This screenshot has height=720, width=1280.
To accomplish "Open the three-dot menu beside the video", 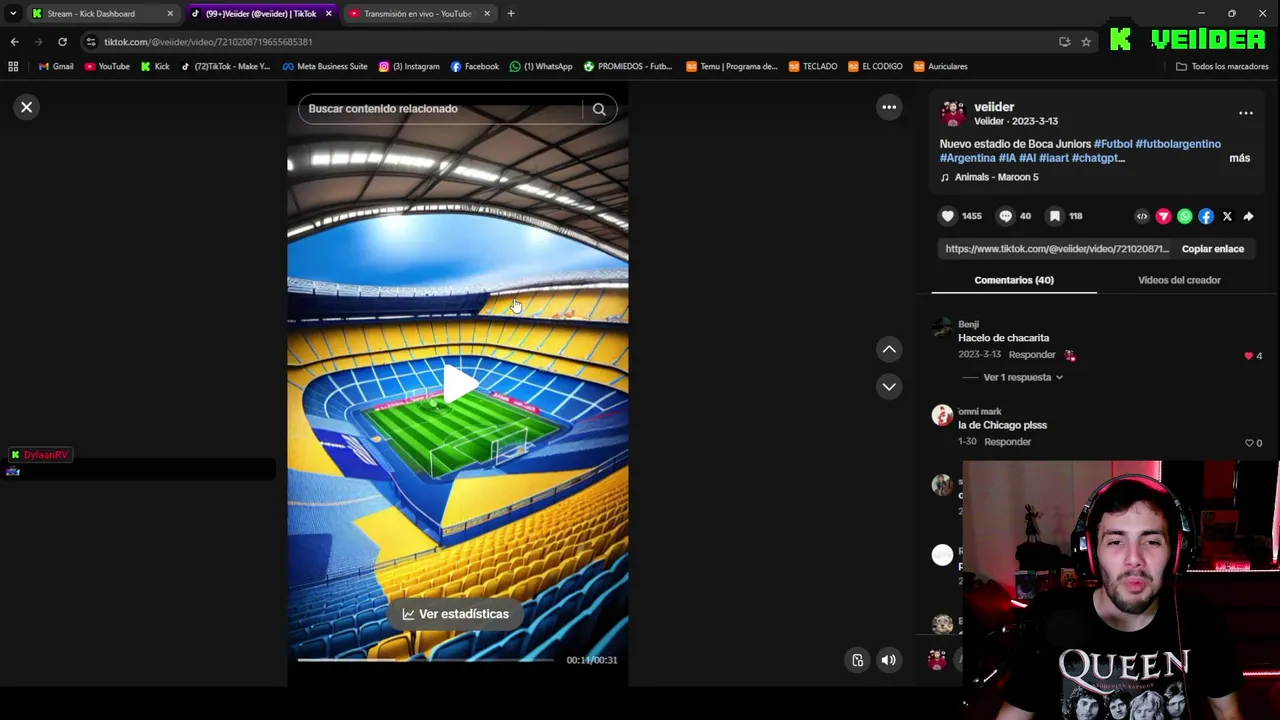I will click(x=889, y=107).
